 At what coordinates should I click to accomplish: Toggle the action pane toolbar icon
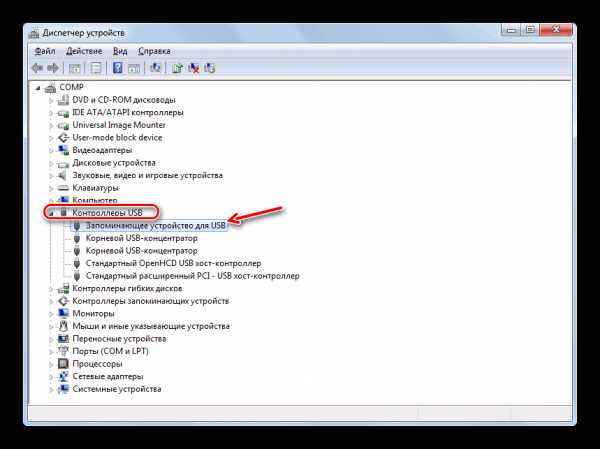[x=134, y=69]
